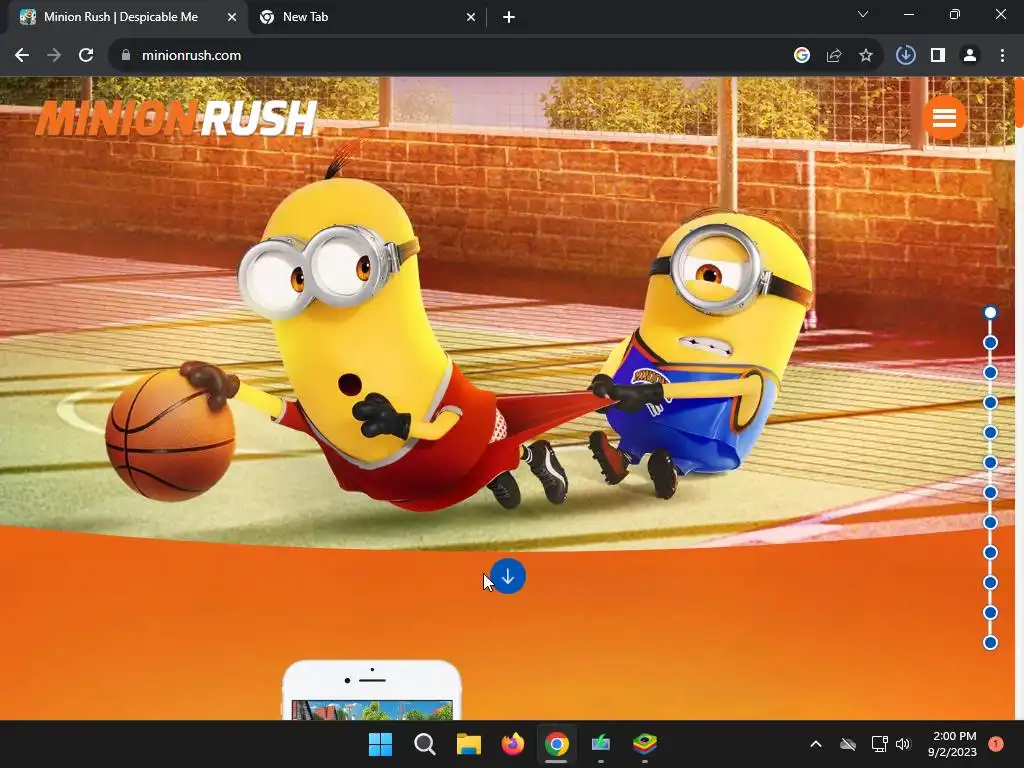Jump to the seventh section dot
The width and height of the screenshot is (1024, 768).
991,493
